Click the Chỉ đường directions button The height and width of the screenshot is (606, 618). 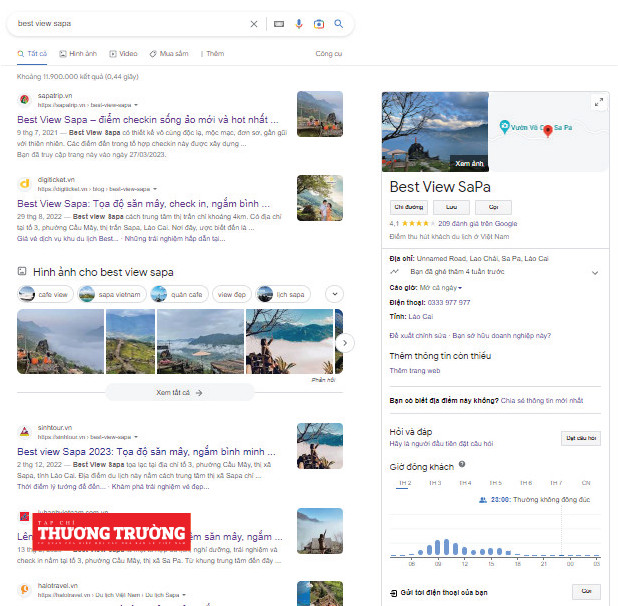407,206
